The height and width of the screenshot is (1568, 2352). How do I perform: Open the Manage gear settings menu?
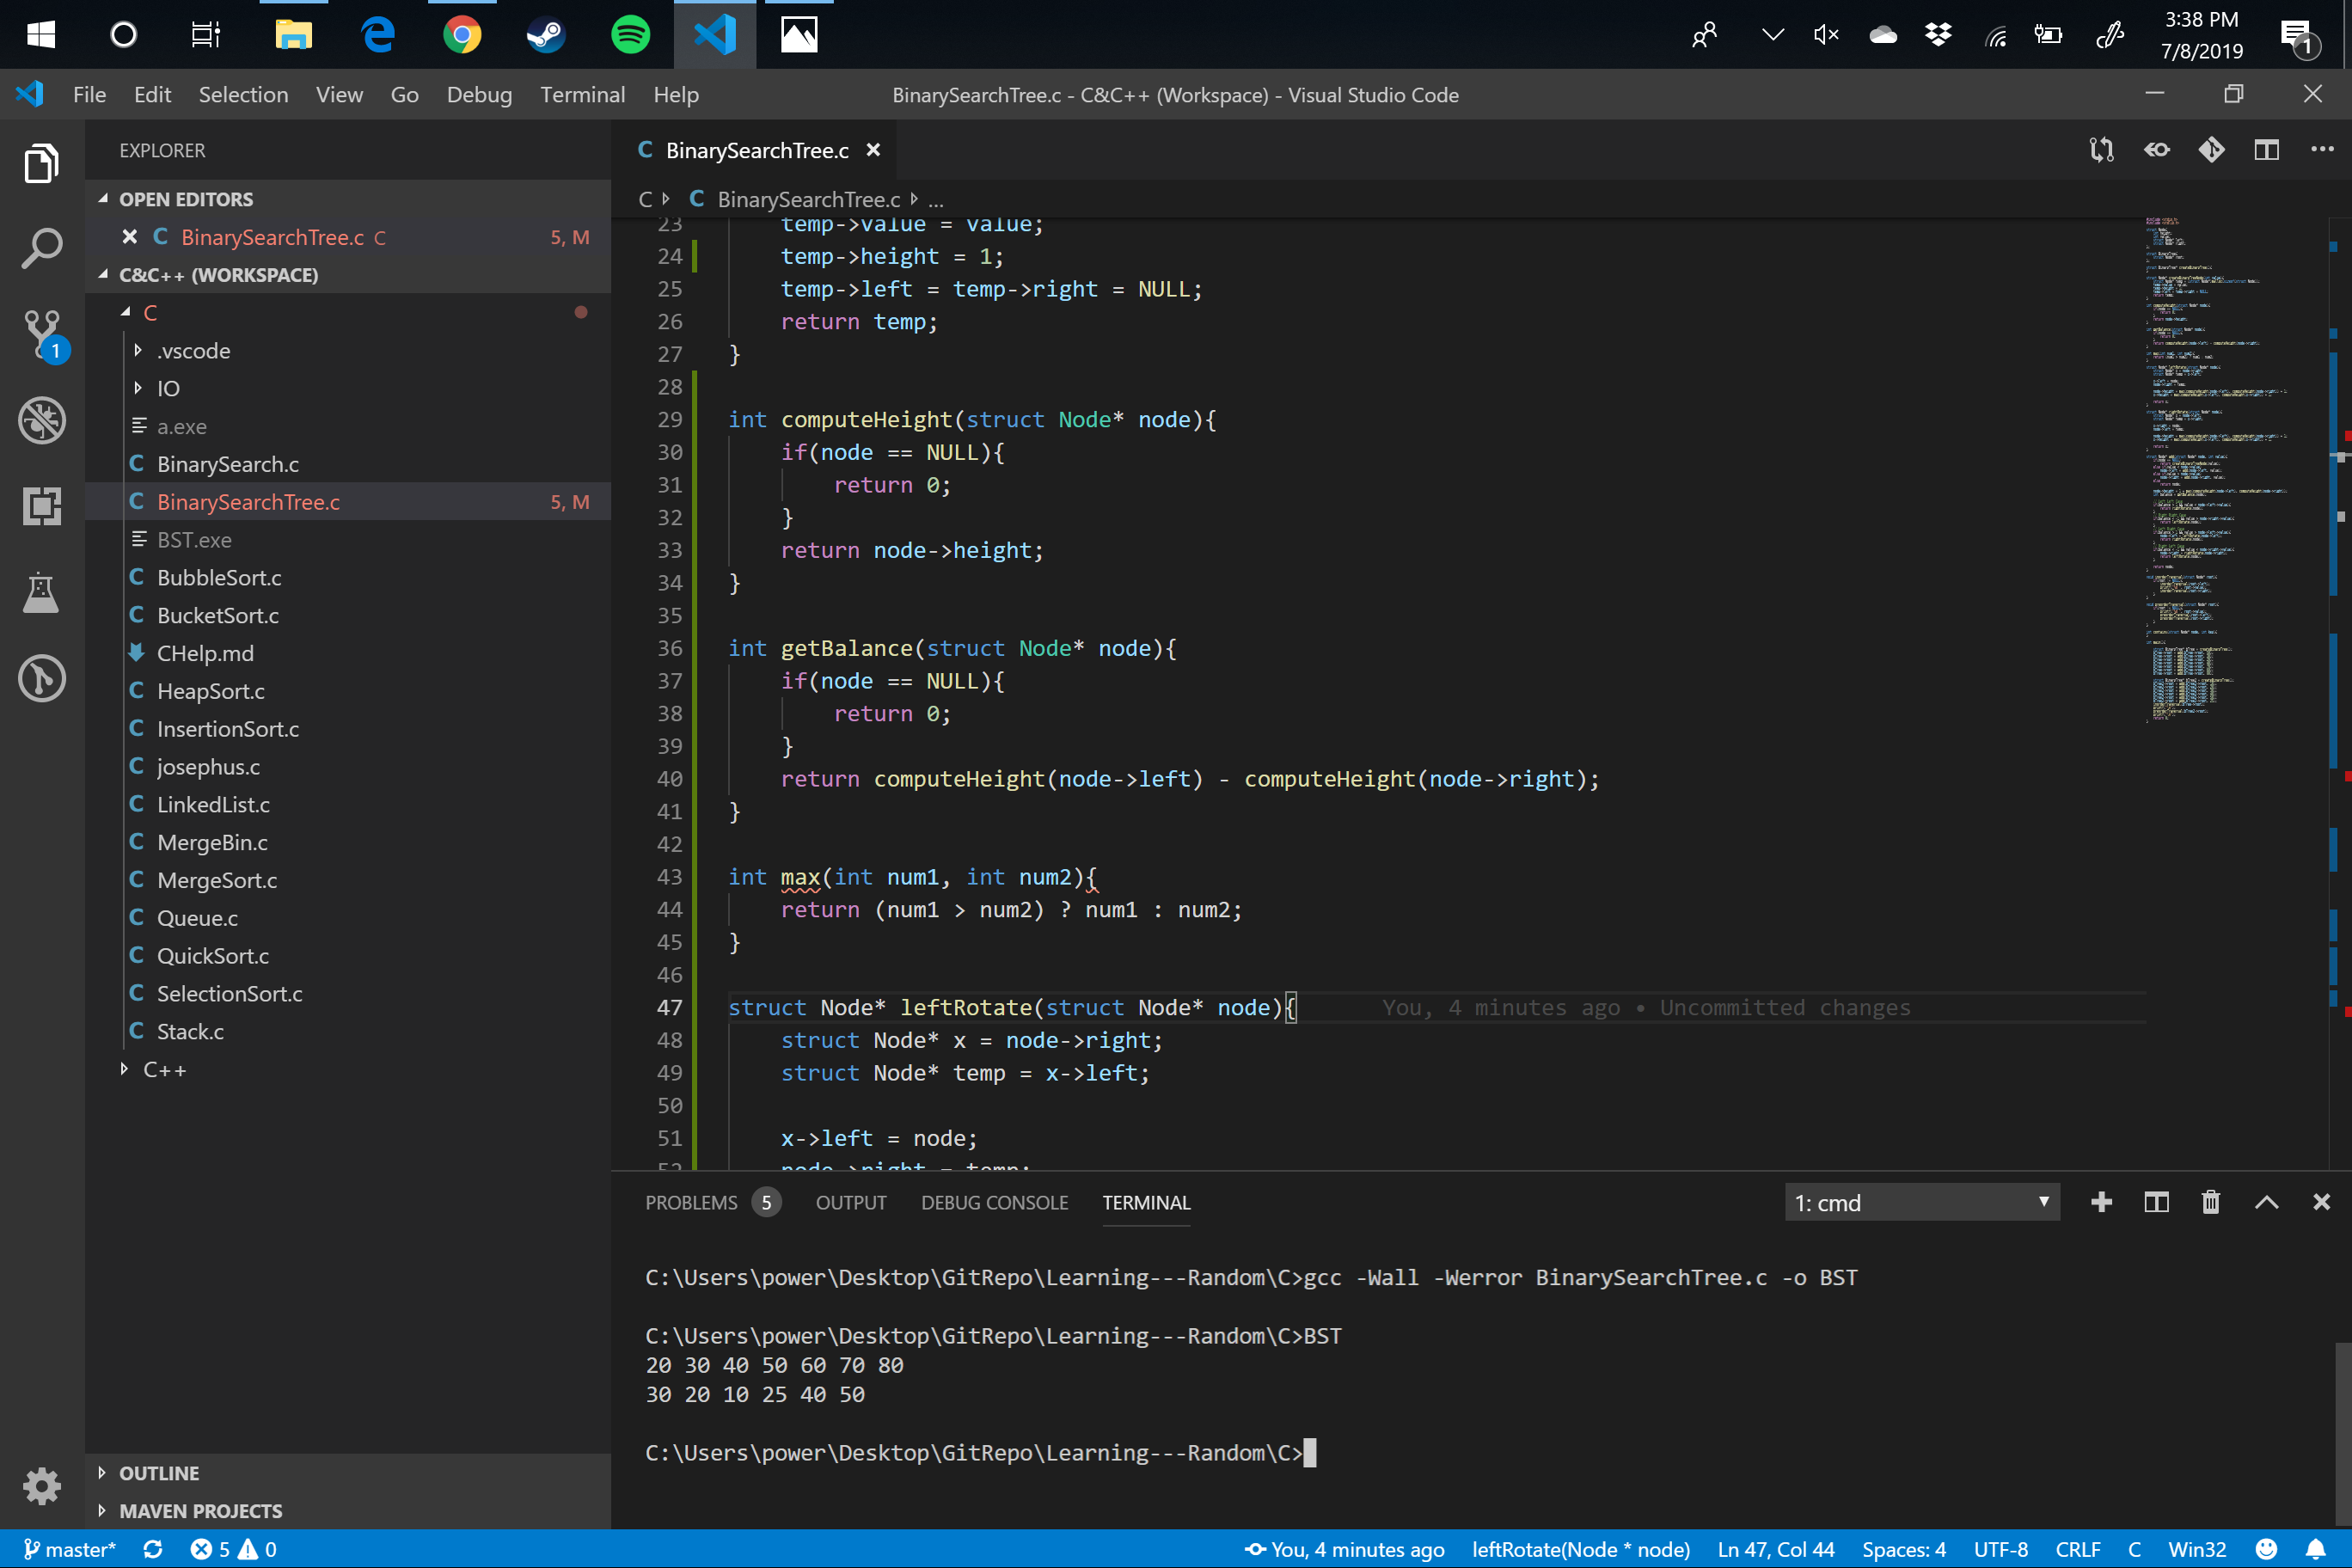pos(41,1486)
